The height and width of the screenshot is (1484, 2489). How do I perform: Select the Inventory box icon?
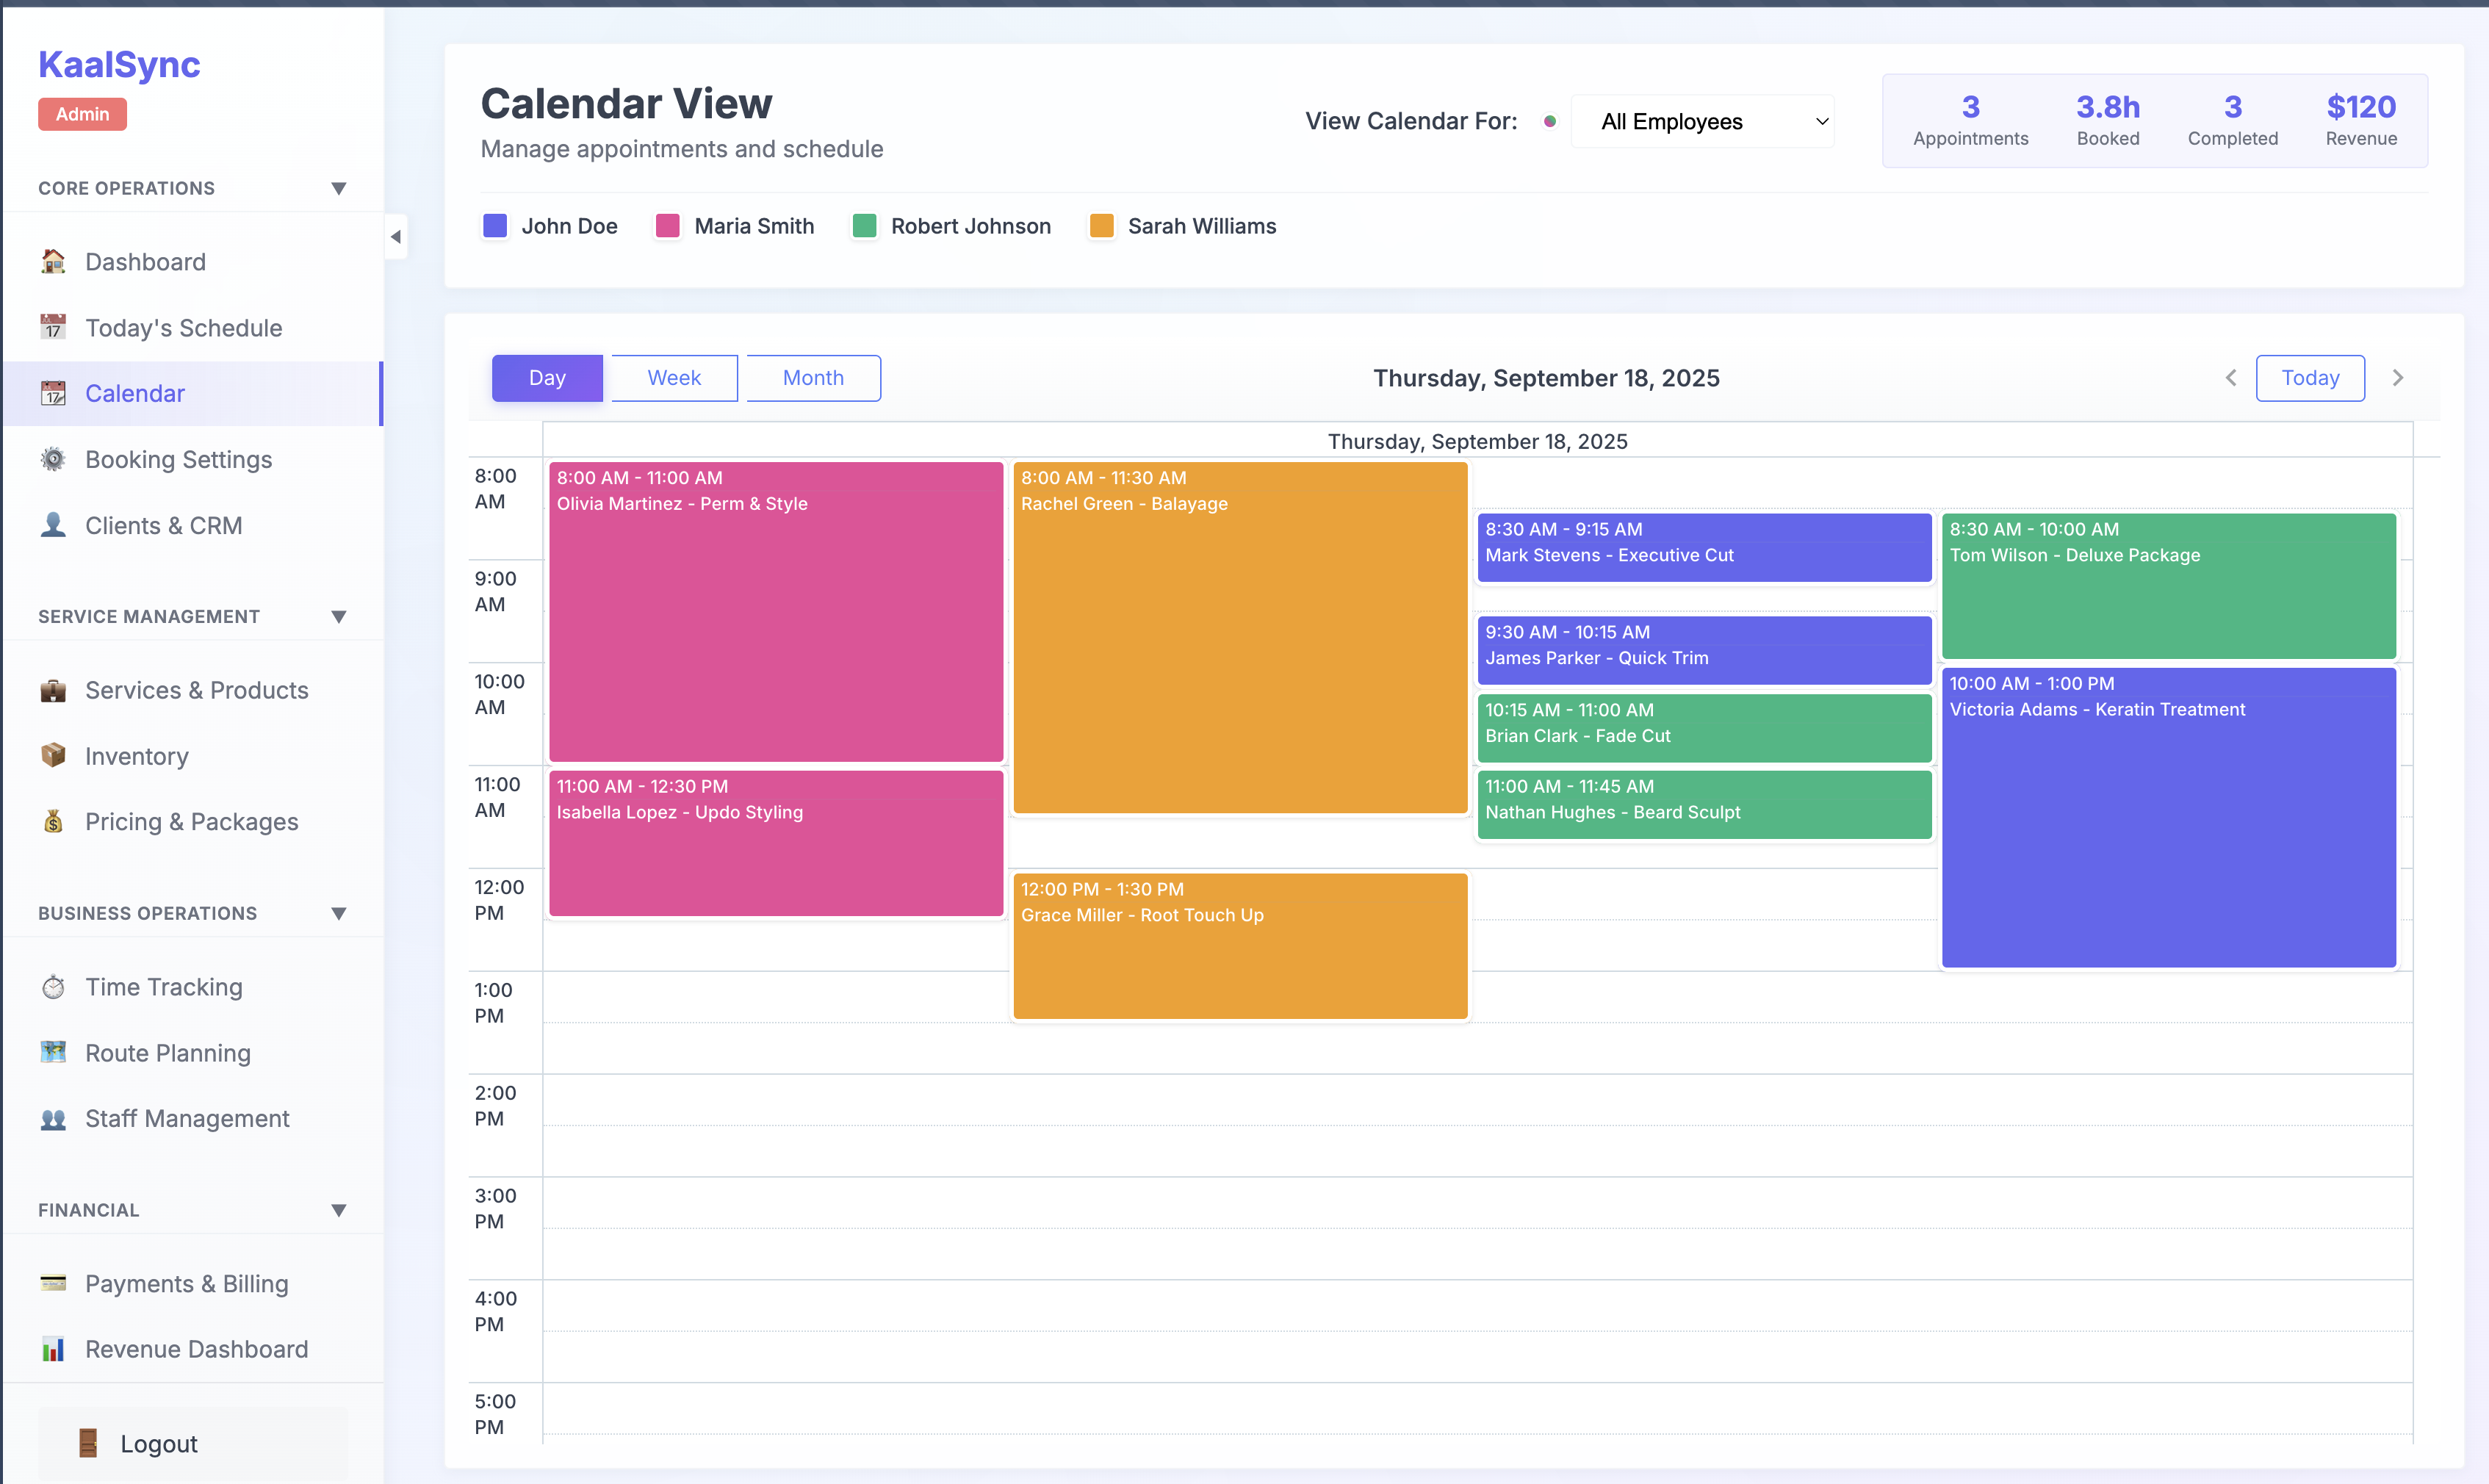53,755
